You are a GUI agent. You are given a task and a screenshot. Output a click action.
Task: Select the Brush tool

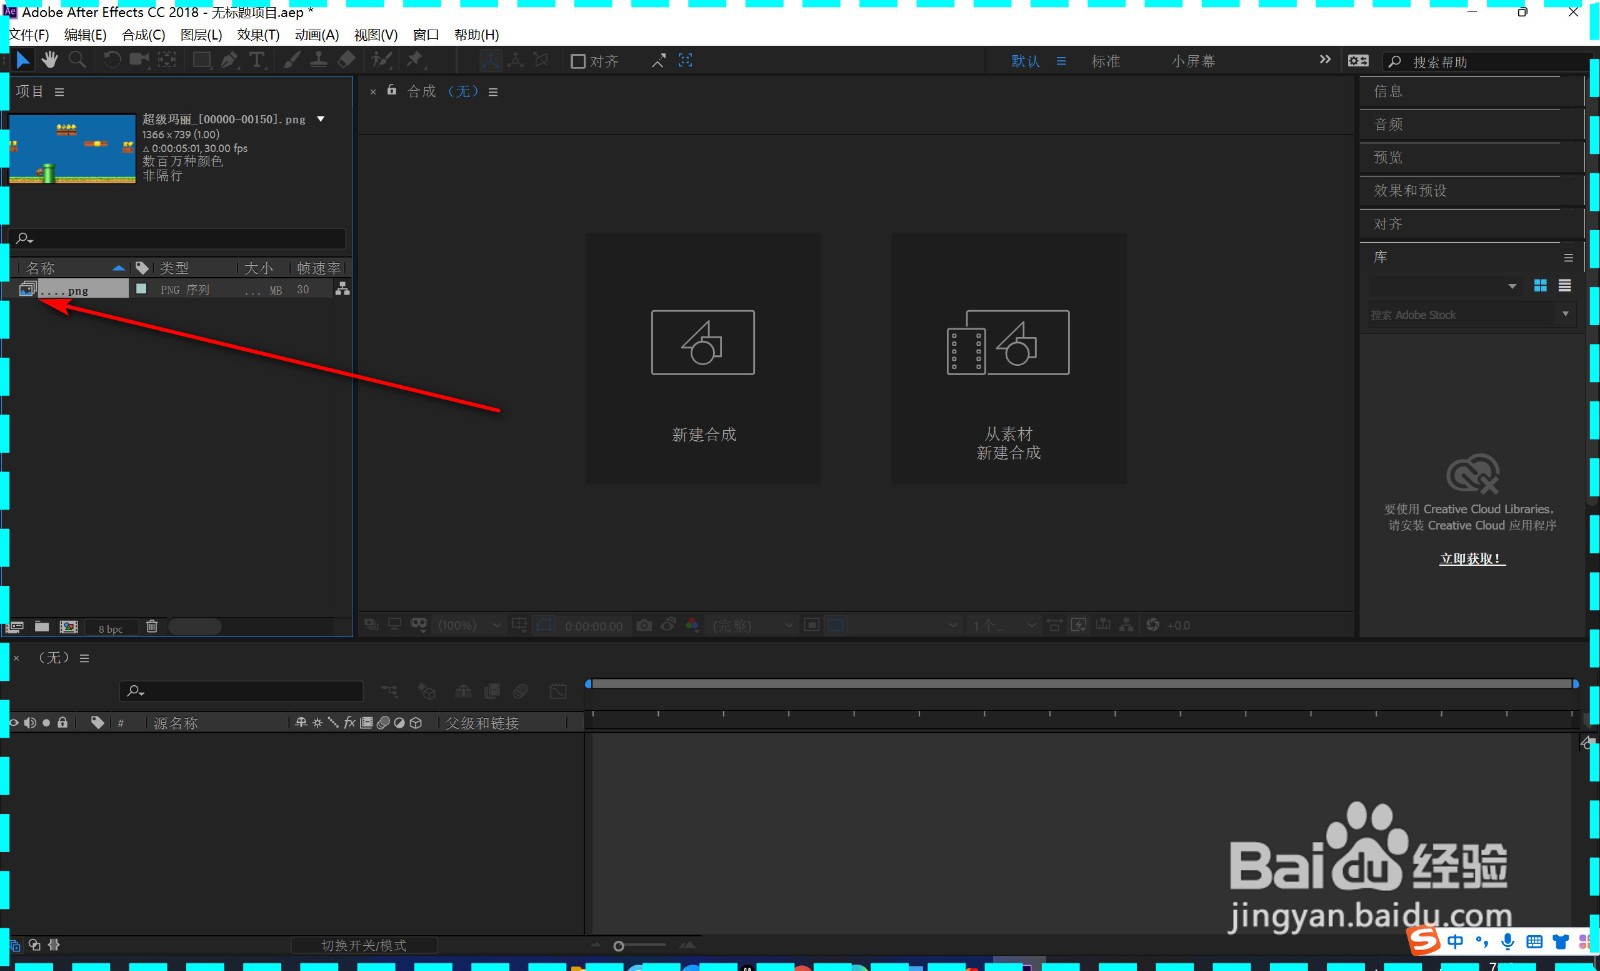click(291, 60)
